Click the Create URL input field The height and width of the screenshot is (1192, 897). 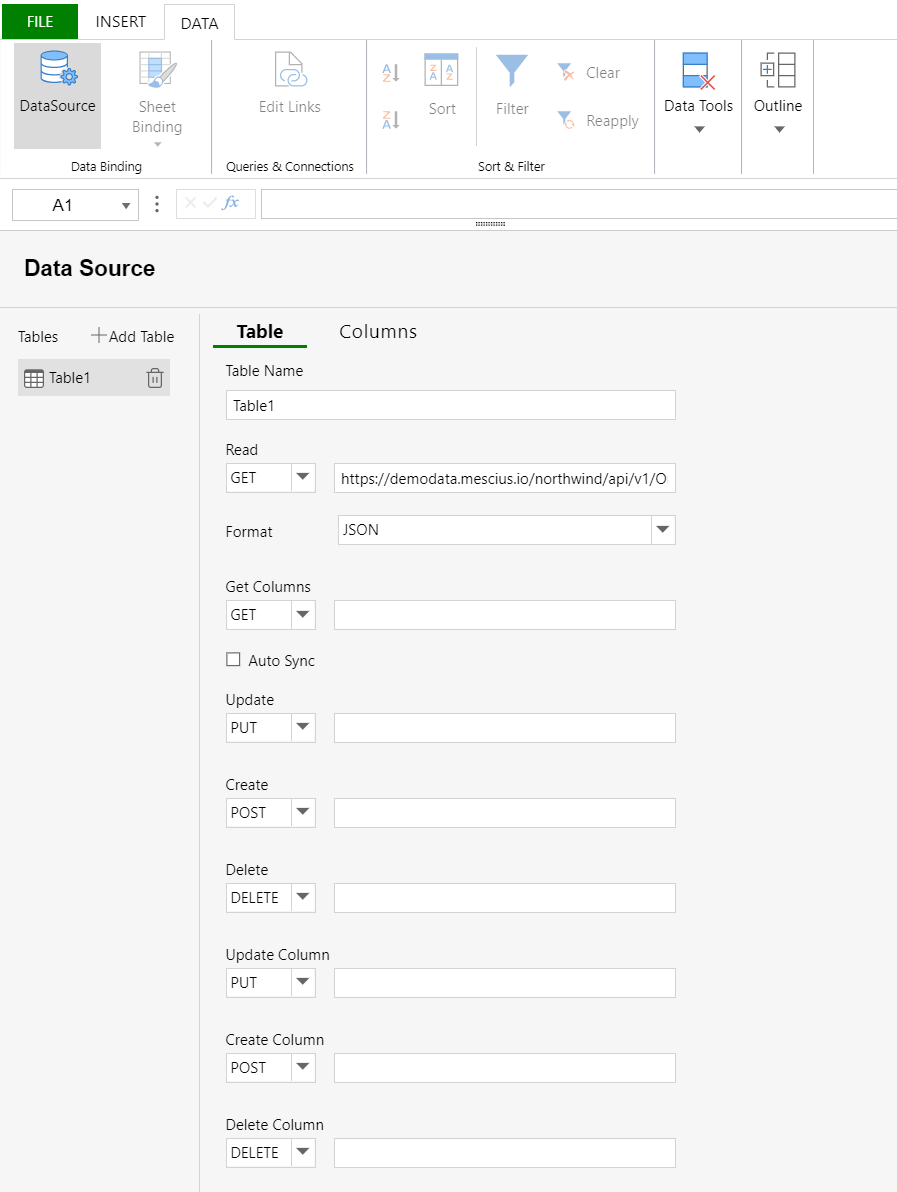click(x=504, y=813)
